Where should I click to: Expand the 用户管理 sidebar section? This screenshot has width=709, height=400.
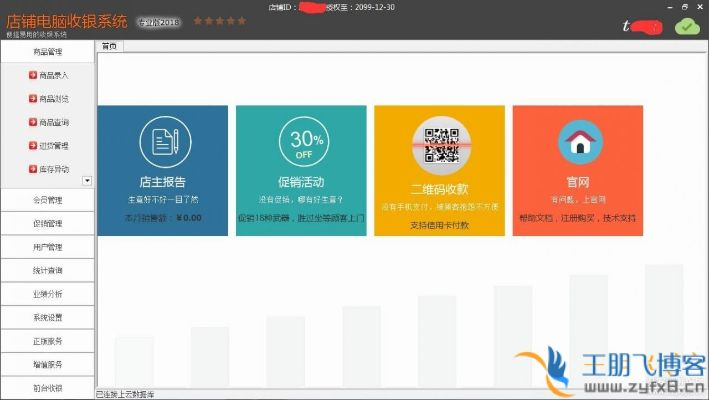coord(47,247)
